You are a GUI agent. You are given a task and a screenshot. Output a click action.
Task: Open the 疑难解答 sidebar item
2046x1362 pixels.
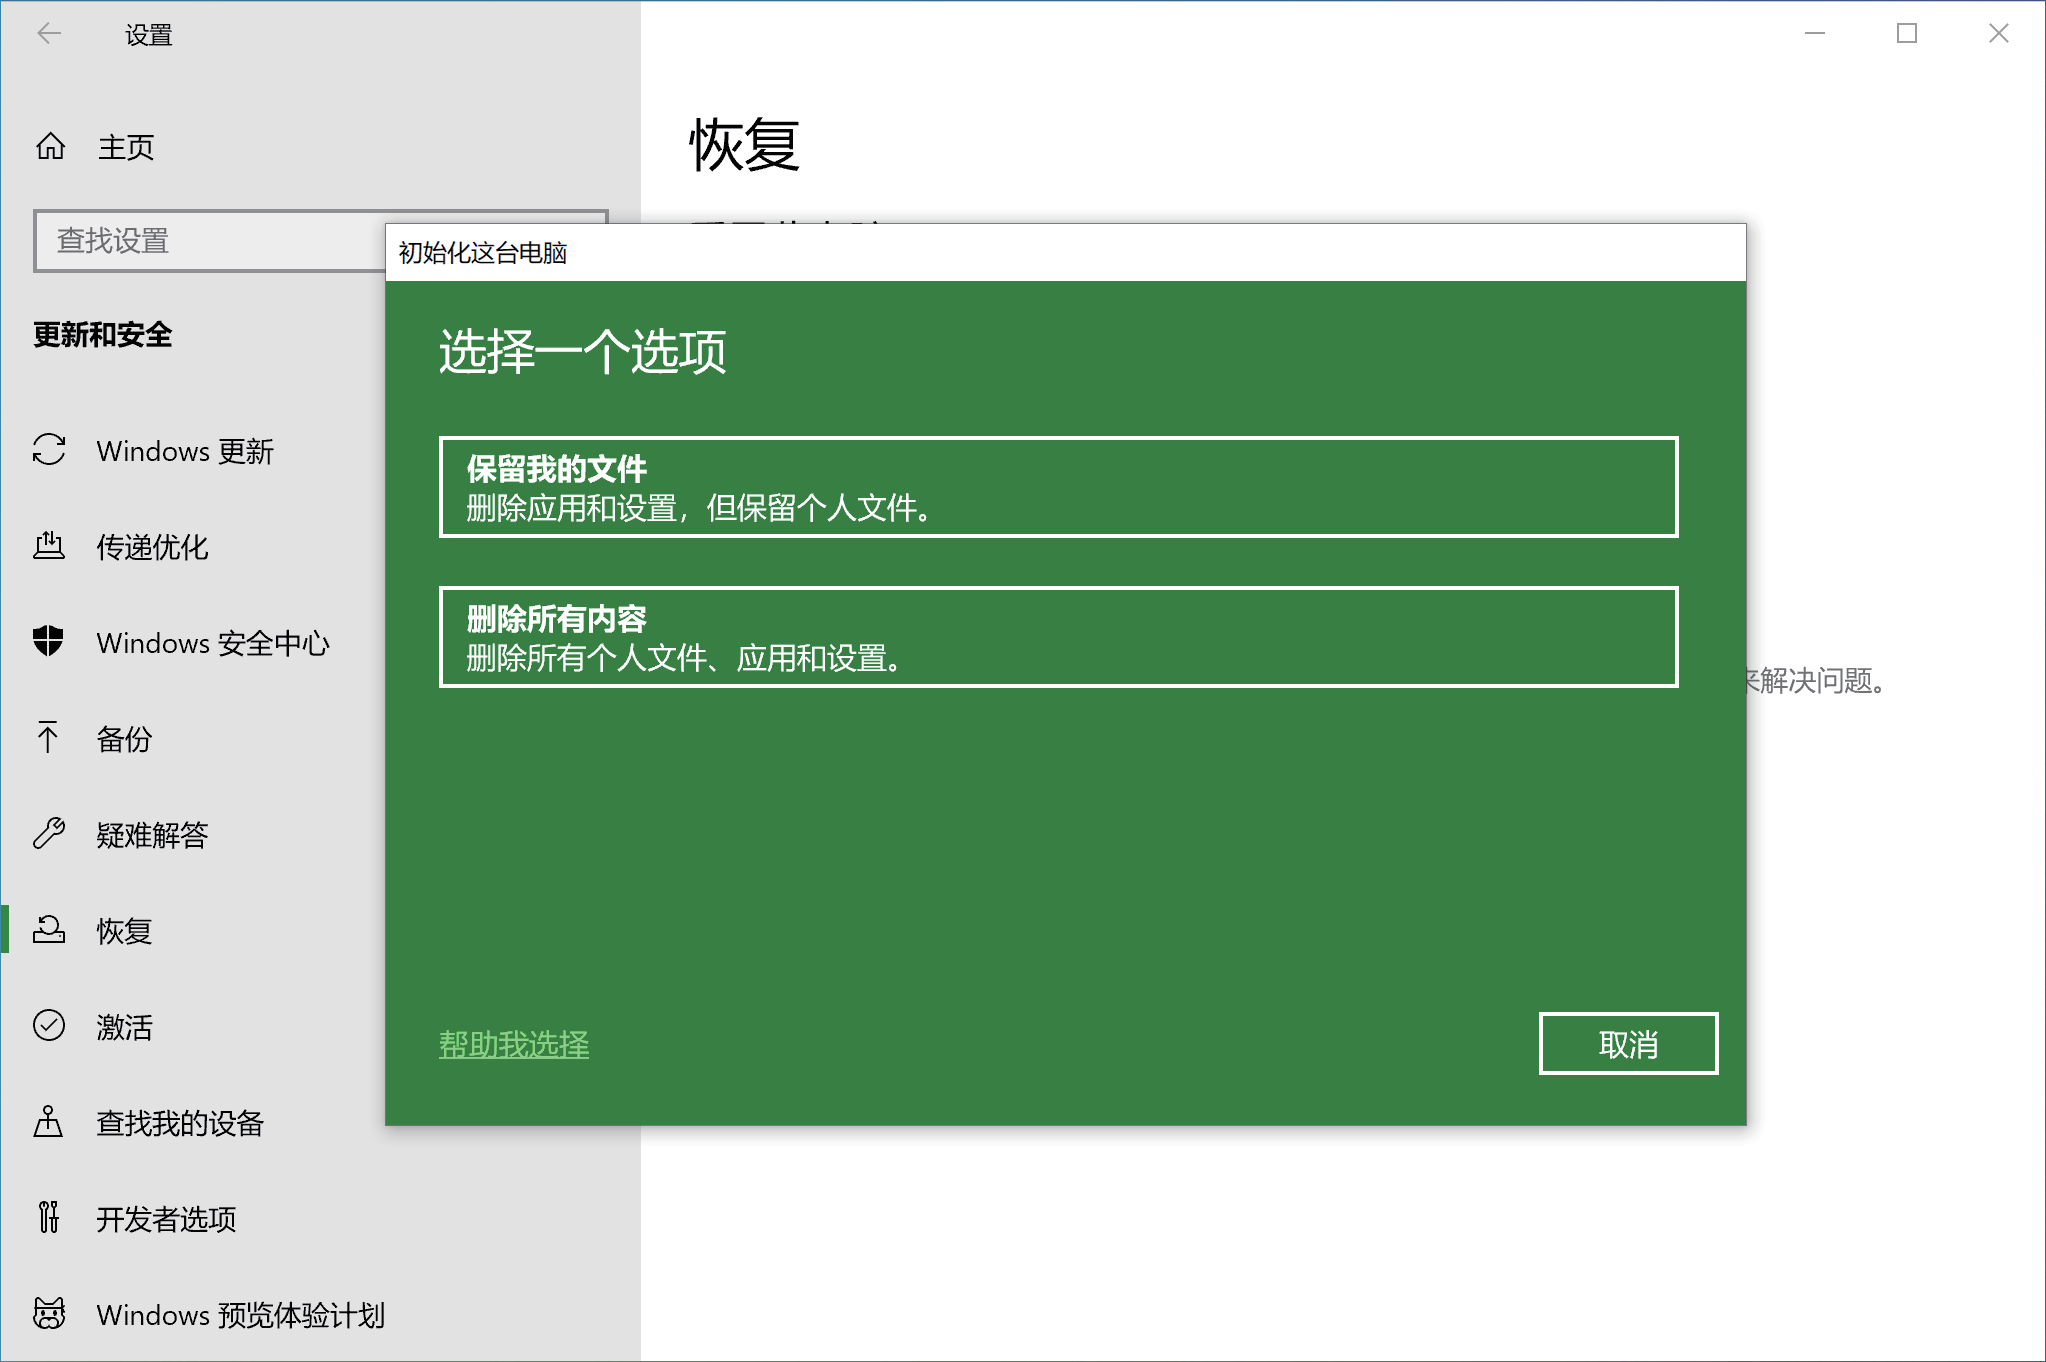pos(152,835)
